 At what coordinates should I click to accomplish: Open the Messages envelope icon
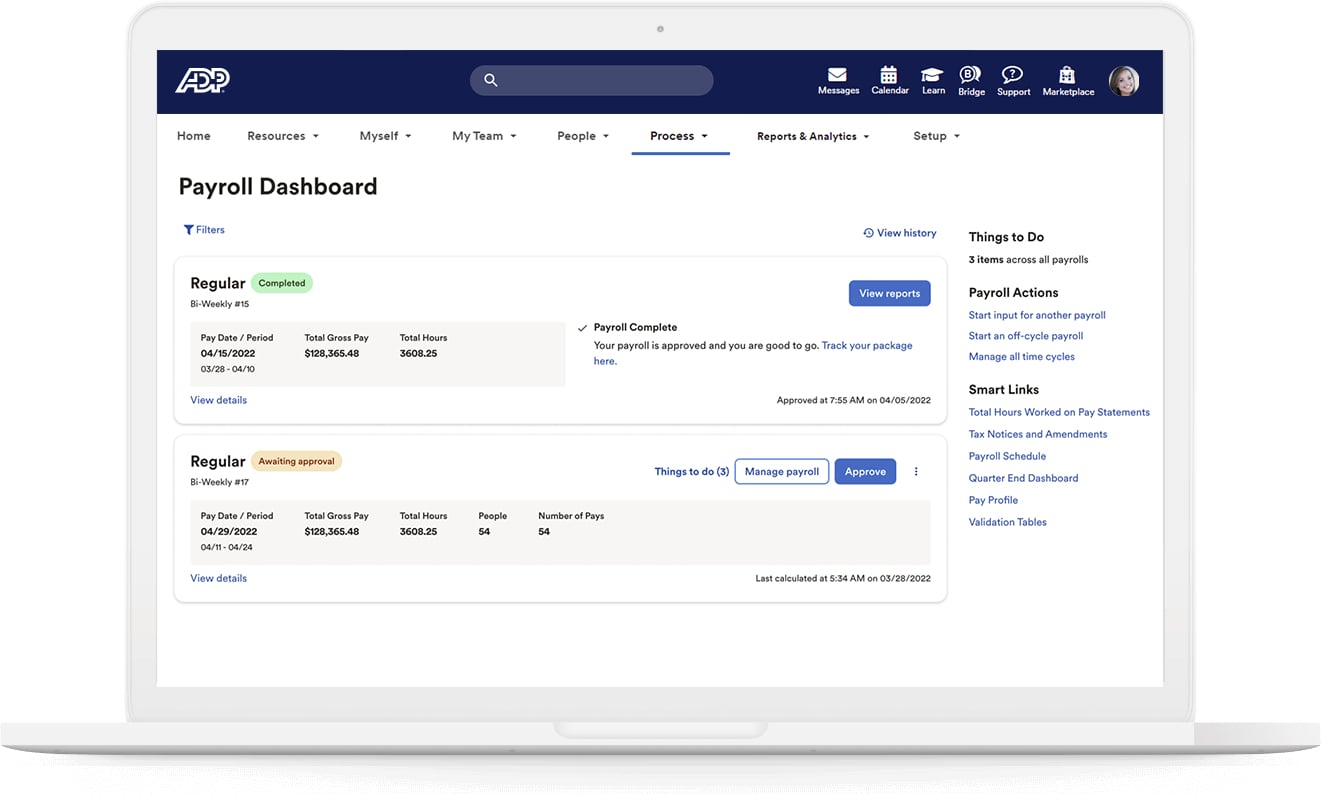tap(838, 75)
